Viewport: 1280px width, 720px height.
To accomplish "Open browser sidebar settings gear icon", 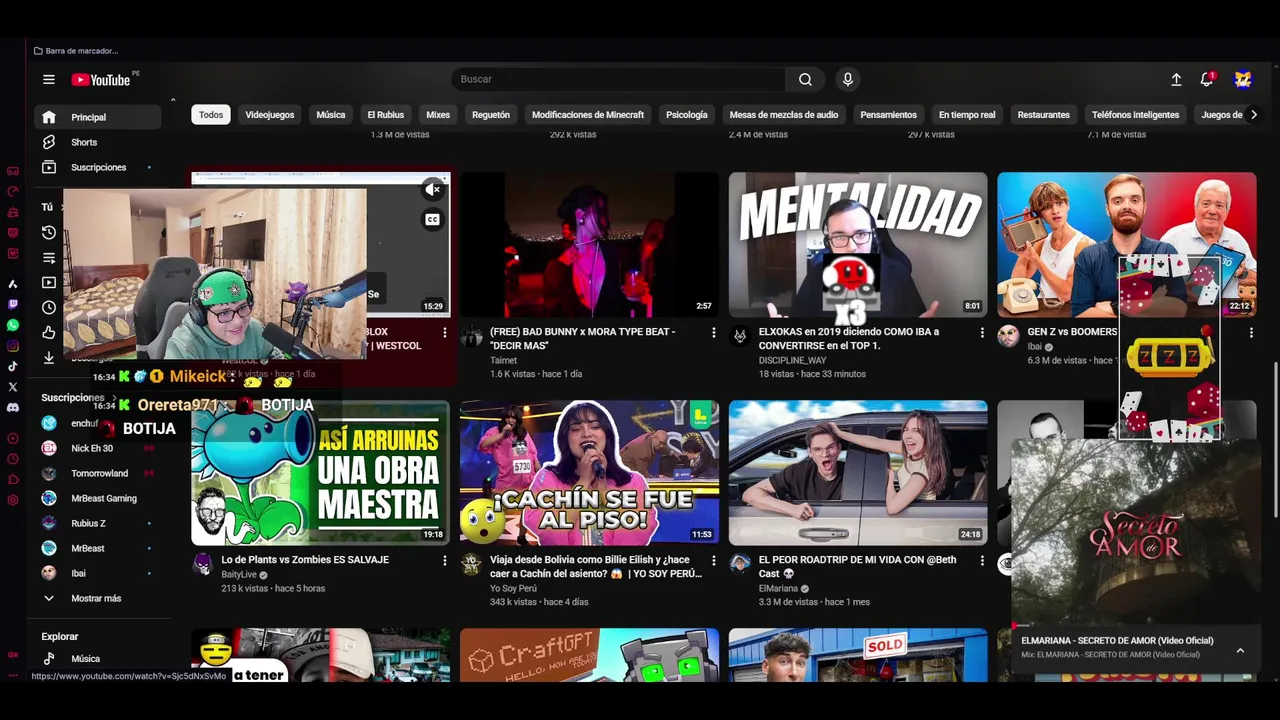I will click(x=12, y=499).
